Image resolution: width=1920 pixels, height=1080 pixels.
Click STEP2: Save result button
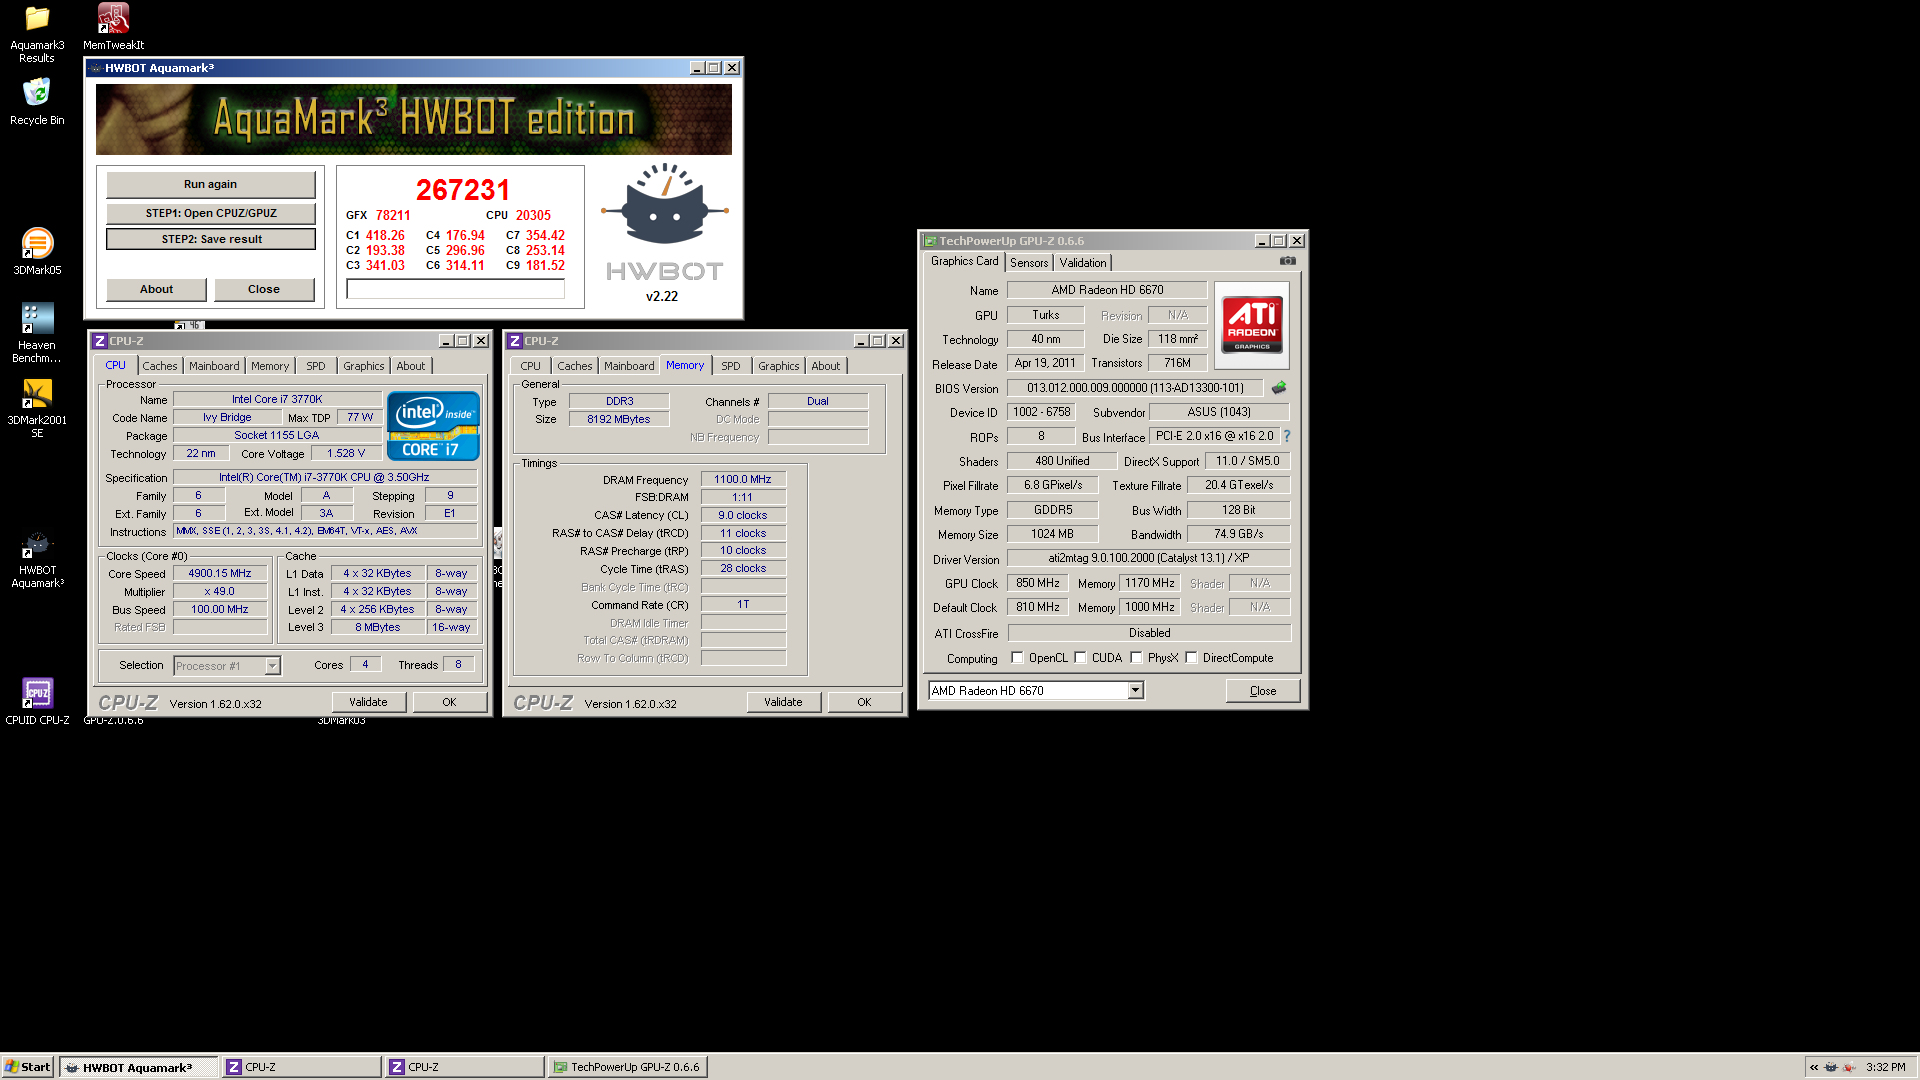tap(211, 239)
